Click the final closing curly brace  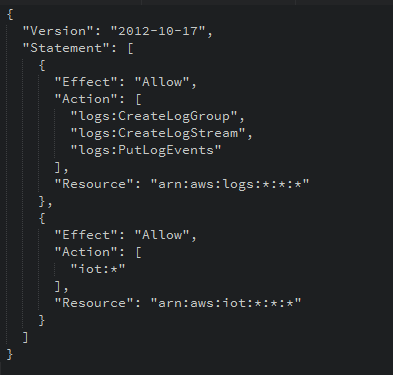tap(10, 354)
